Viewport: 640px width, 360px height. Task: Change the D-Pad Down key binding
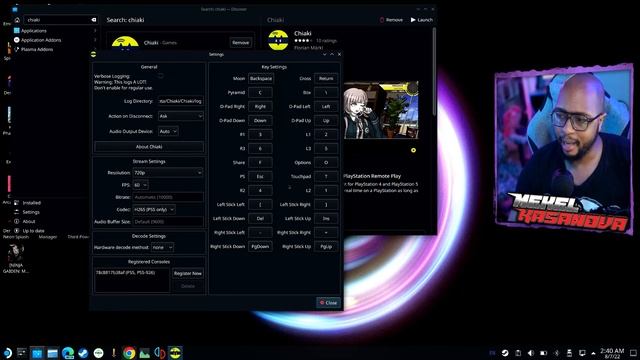260,120
